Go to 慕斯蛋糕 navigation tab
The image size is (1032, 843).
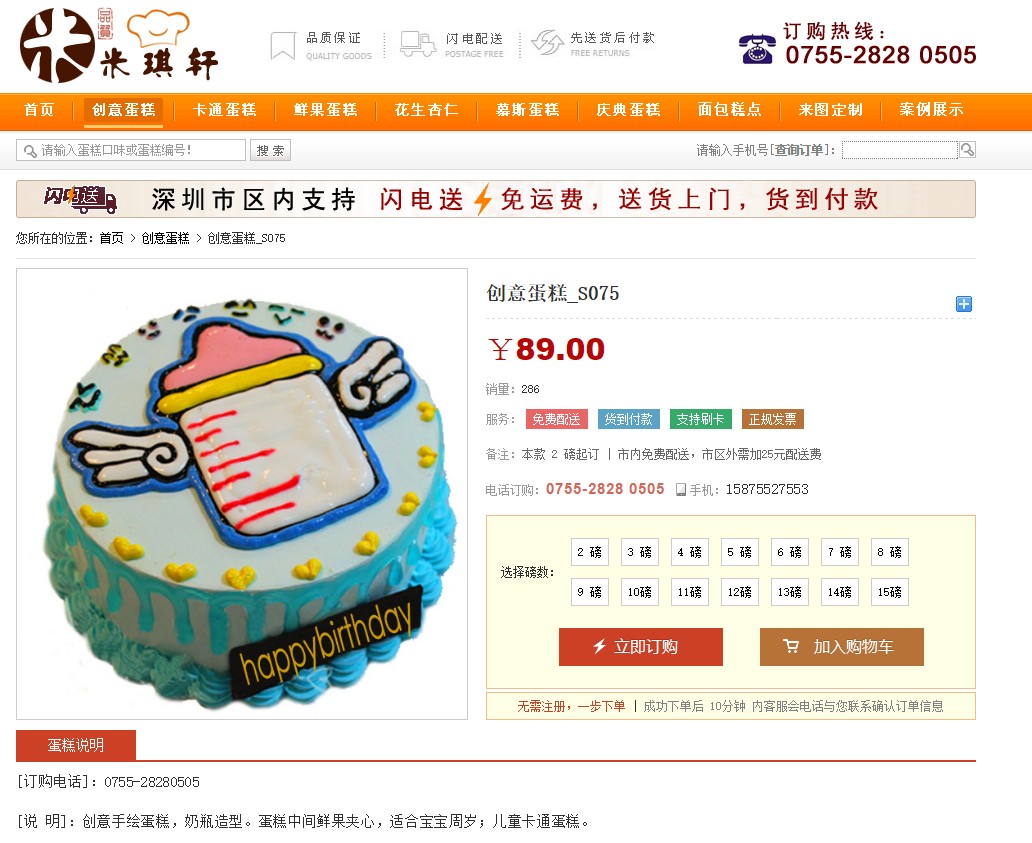527,110
